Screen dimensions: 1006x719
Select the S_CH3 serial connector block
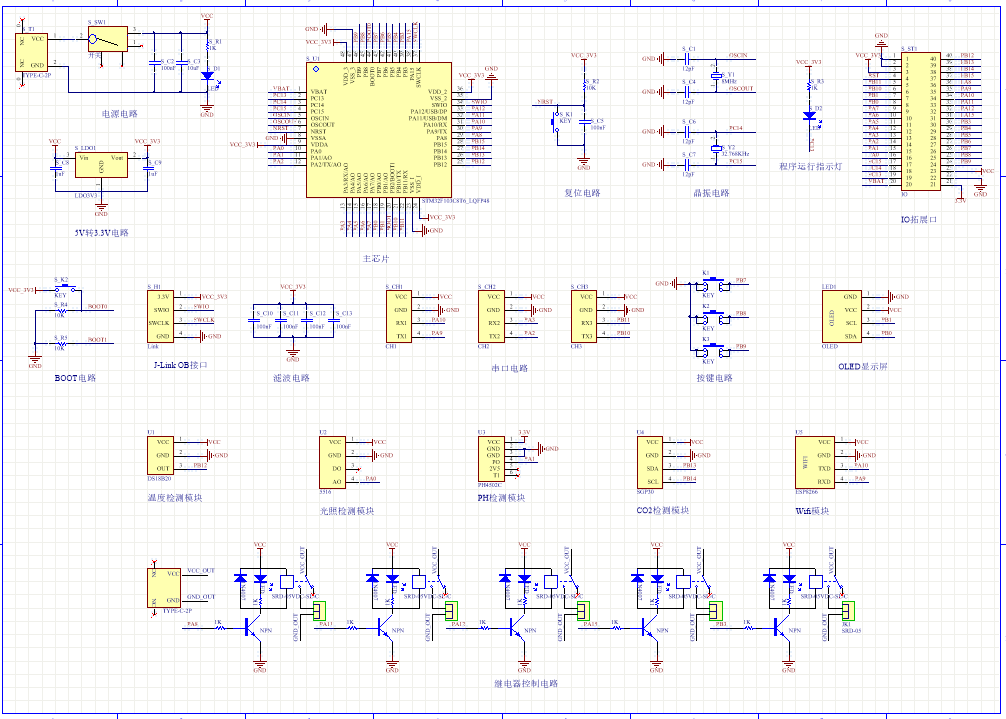tap(584, 317)
